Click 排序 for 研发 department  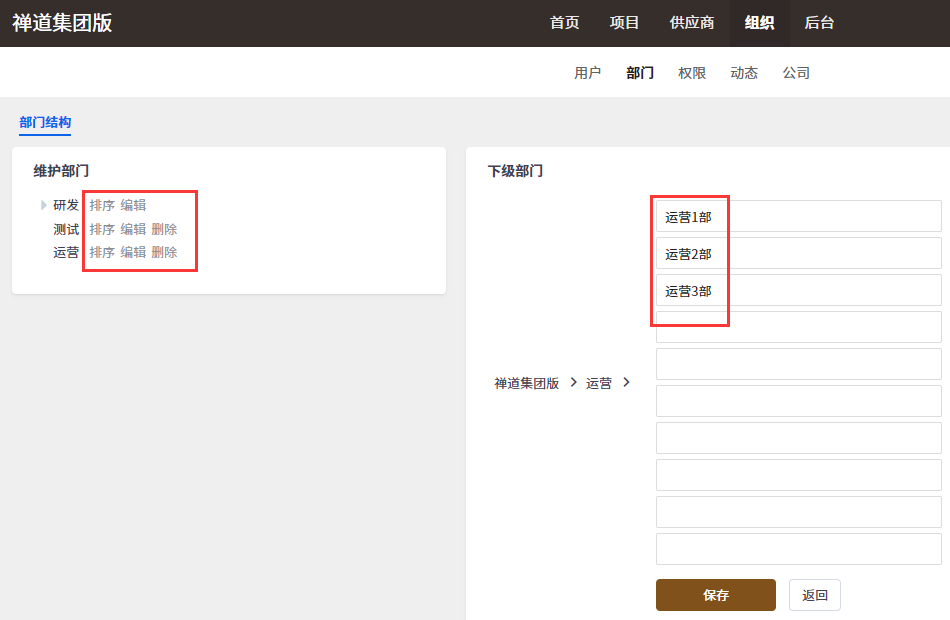(102, 205)
